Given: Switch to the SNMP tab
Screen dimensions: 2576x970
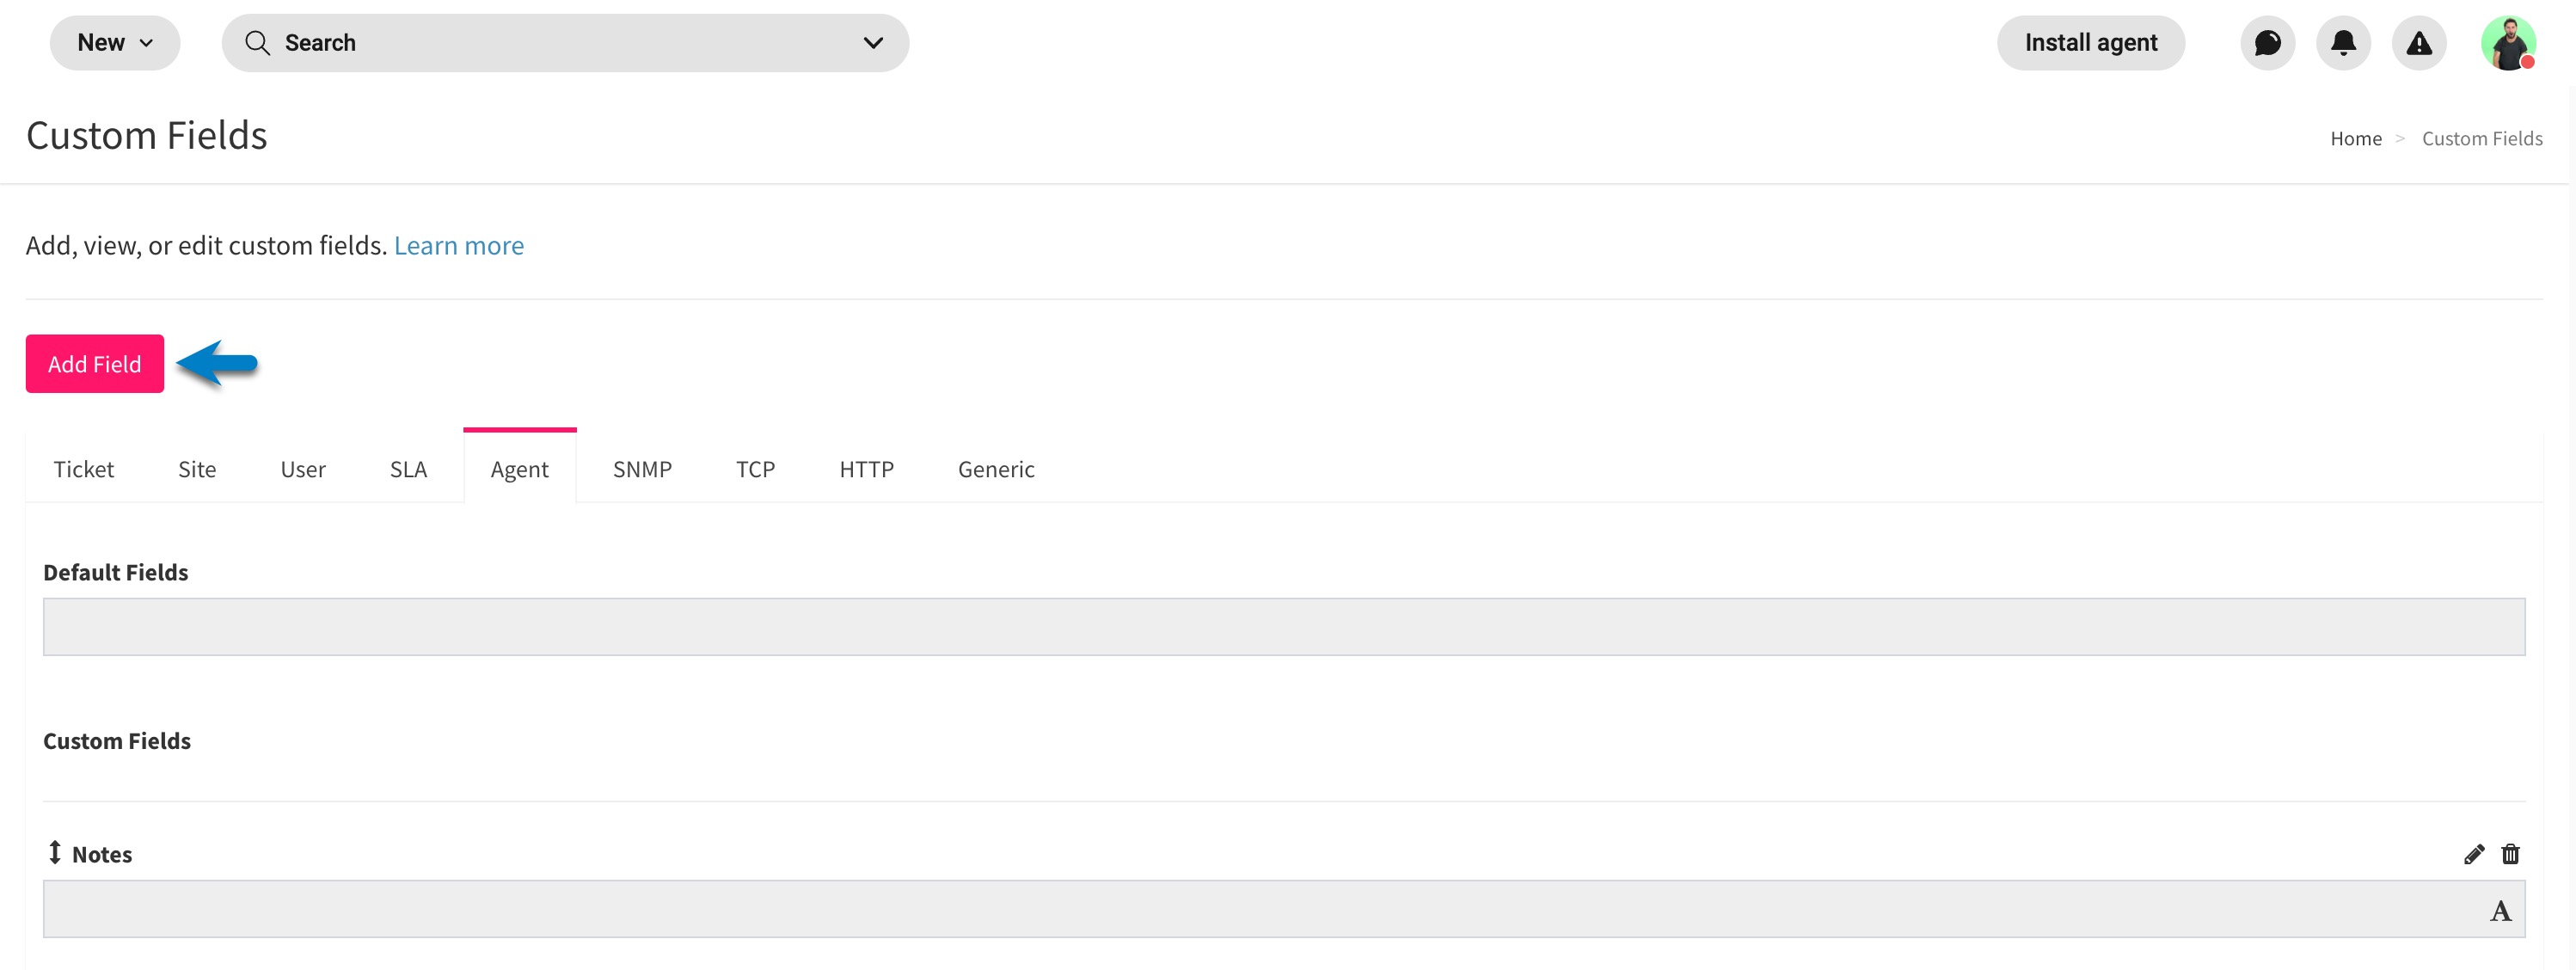Looking at the screenshot, I should click(x=642, y=469).
